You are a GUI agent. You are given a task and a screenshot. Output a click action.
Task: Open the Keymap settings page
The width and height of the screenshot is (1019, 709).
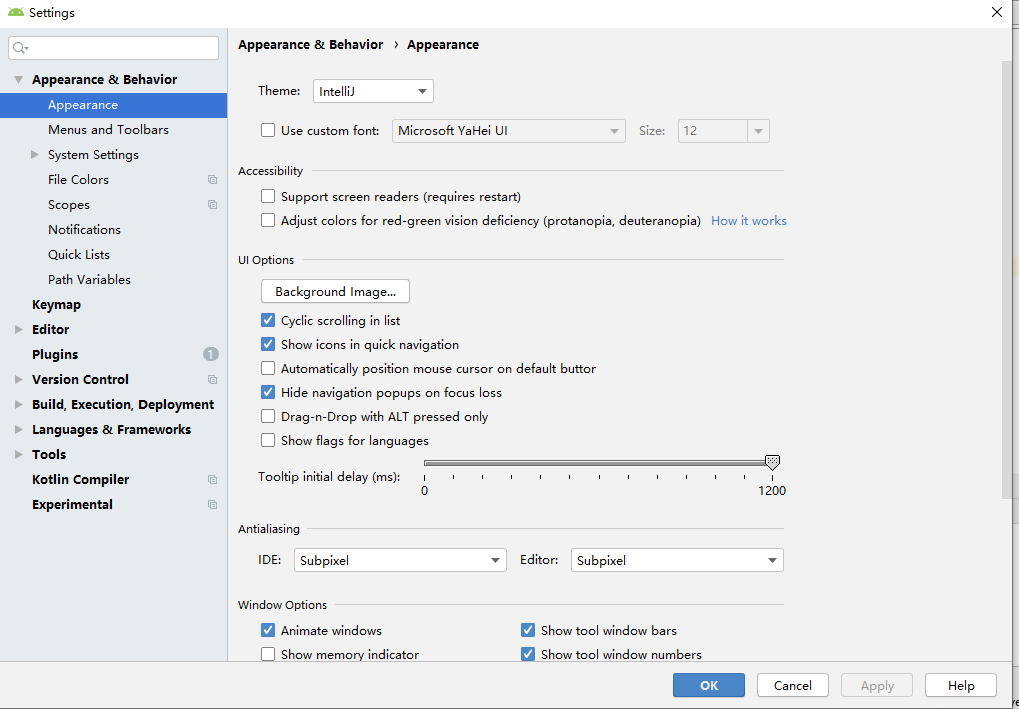[x=56, y=305]
